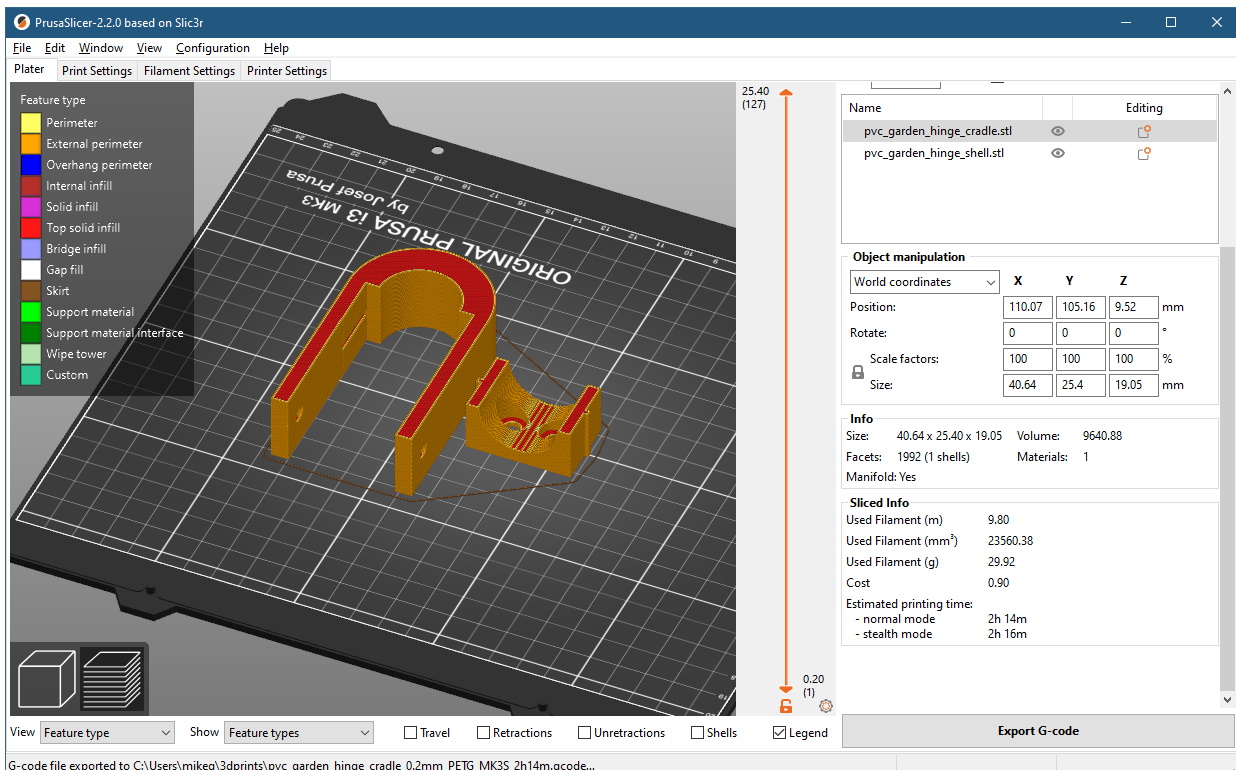The image size is (1236, 770).
Task: Open the slider settings gear icon
Action: tap(825, 706)
